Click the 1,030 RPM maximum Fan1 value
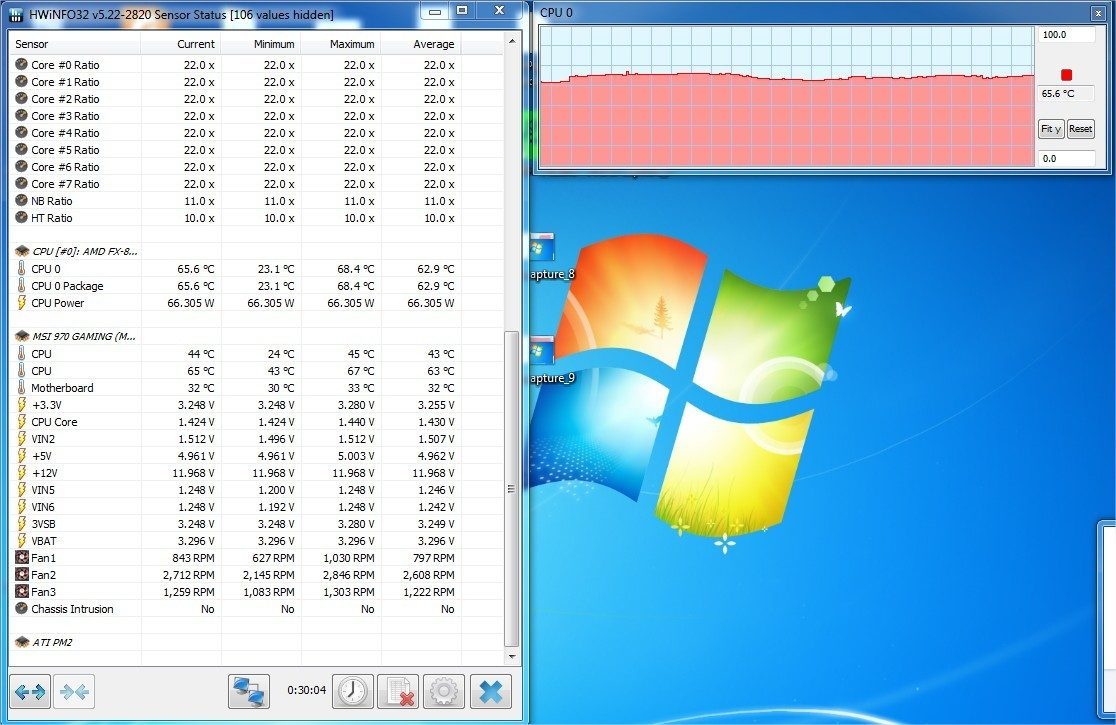The width and height of the screenshot is (1116, 725). 349,558
